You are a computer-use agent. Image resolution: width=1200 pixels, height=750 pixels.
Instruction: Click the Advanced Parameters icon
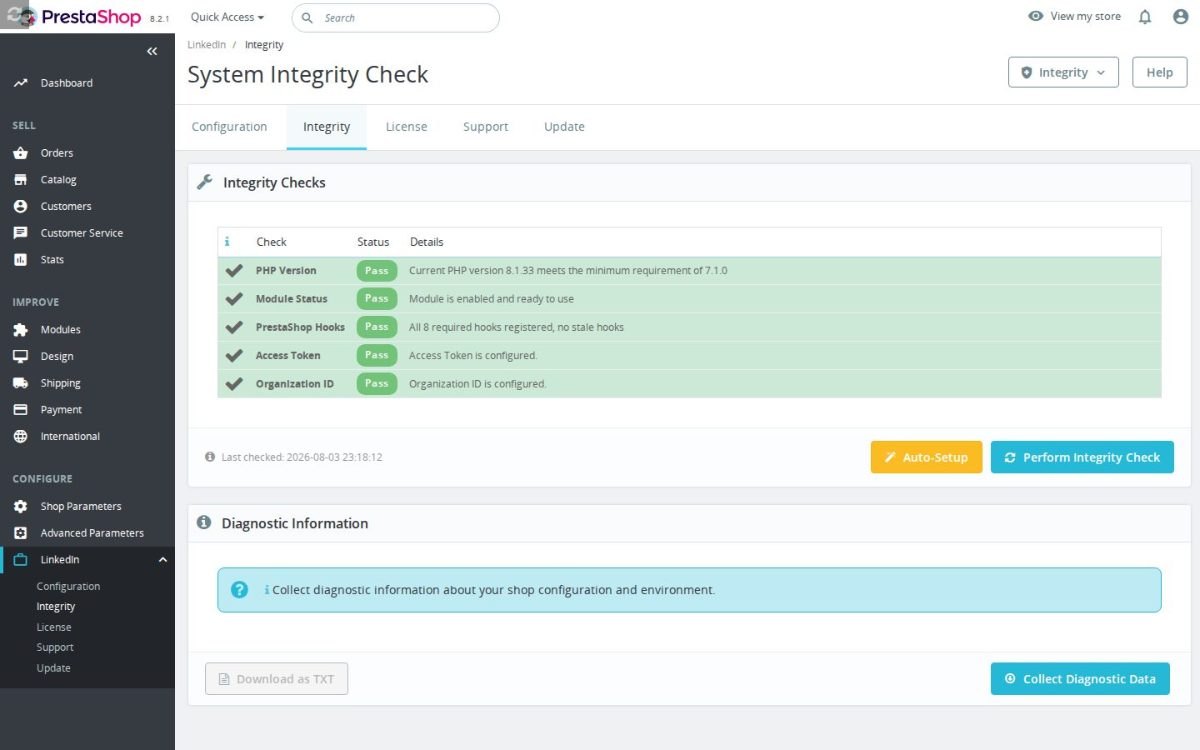click(20, 533)
